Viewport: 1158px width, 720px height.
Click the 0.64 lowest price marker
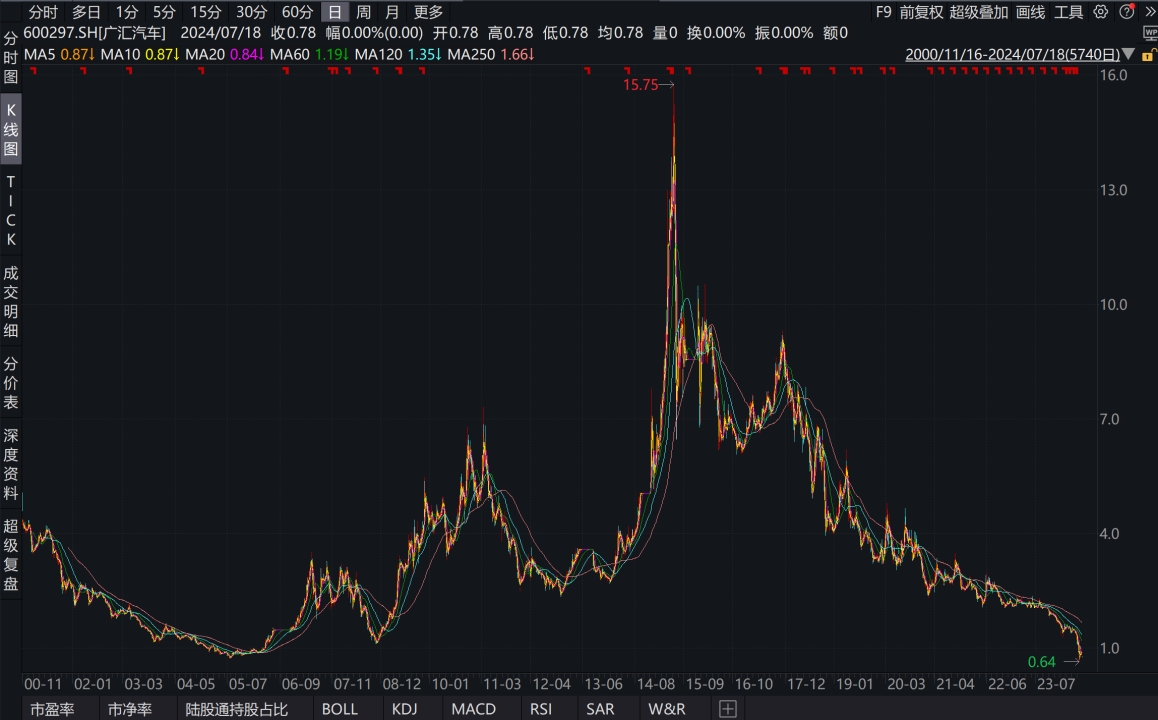(x=1042, y=661)
